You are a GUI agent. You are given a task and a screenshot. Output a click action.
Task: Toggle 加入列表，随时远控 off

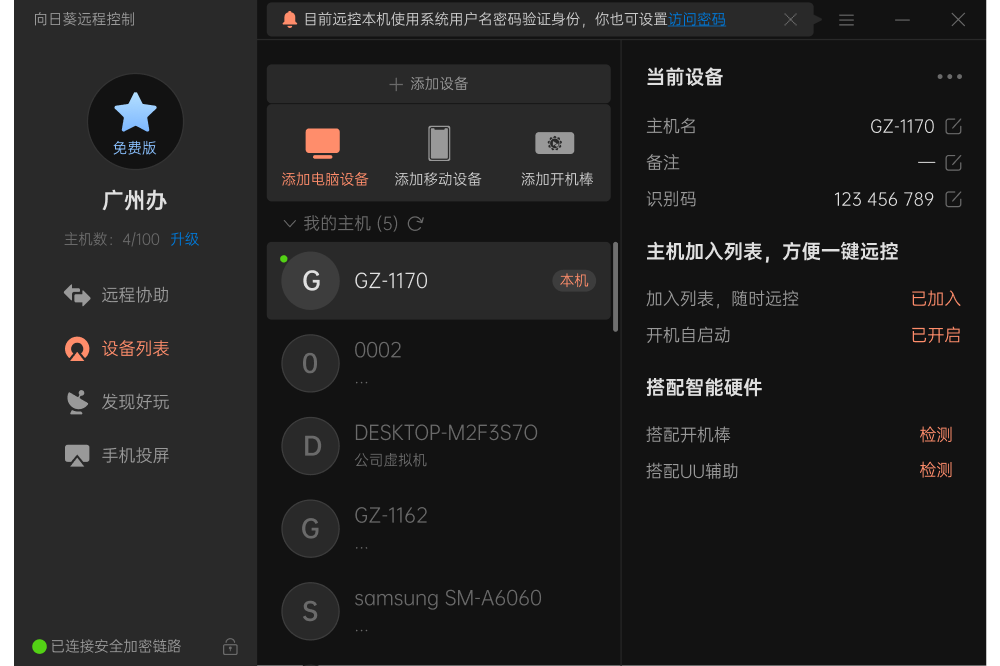coord(936,298)
